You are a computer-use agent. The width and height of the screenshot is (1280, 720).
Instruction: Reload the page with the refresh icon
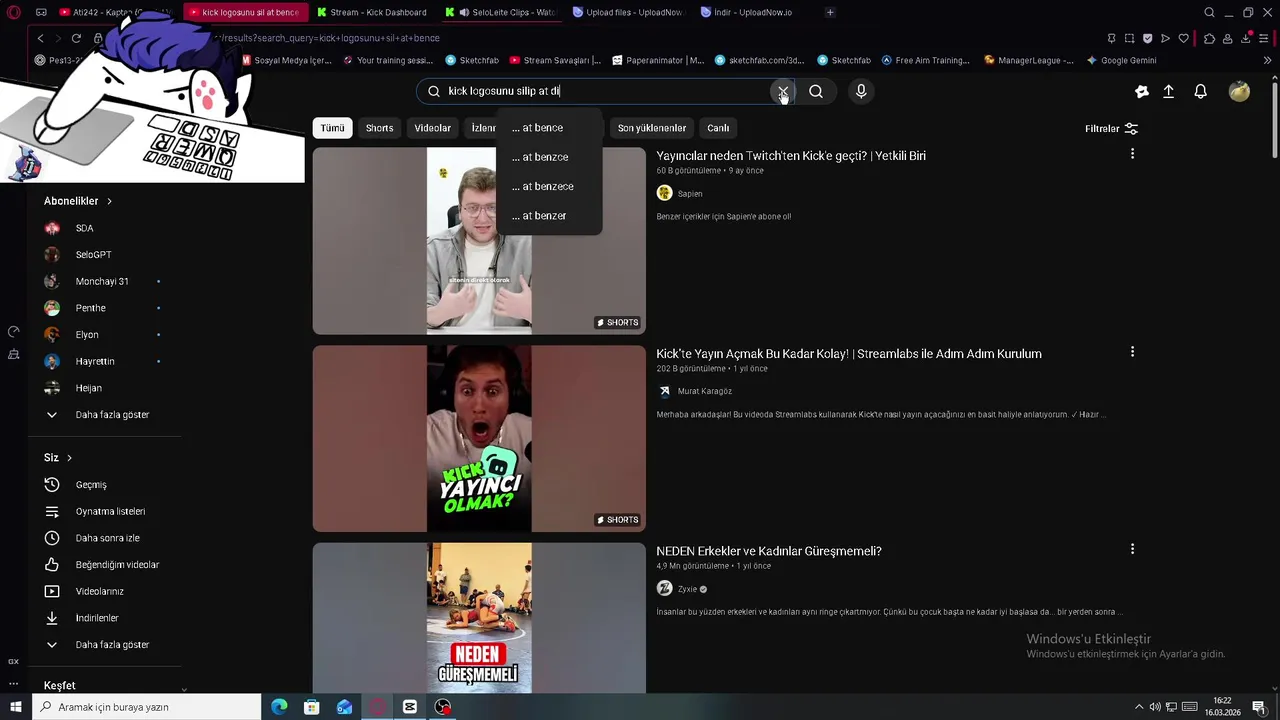[76, 38]
